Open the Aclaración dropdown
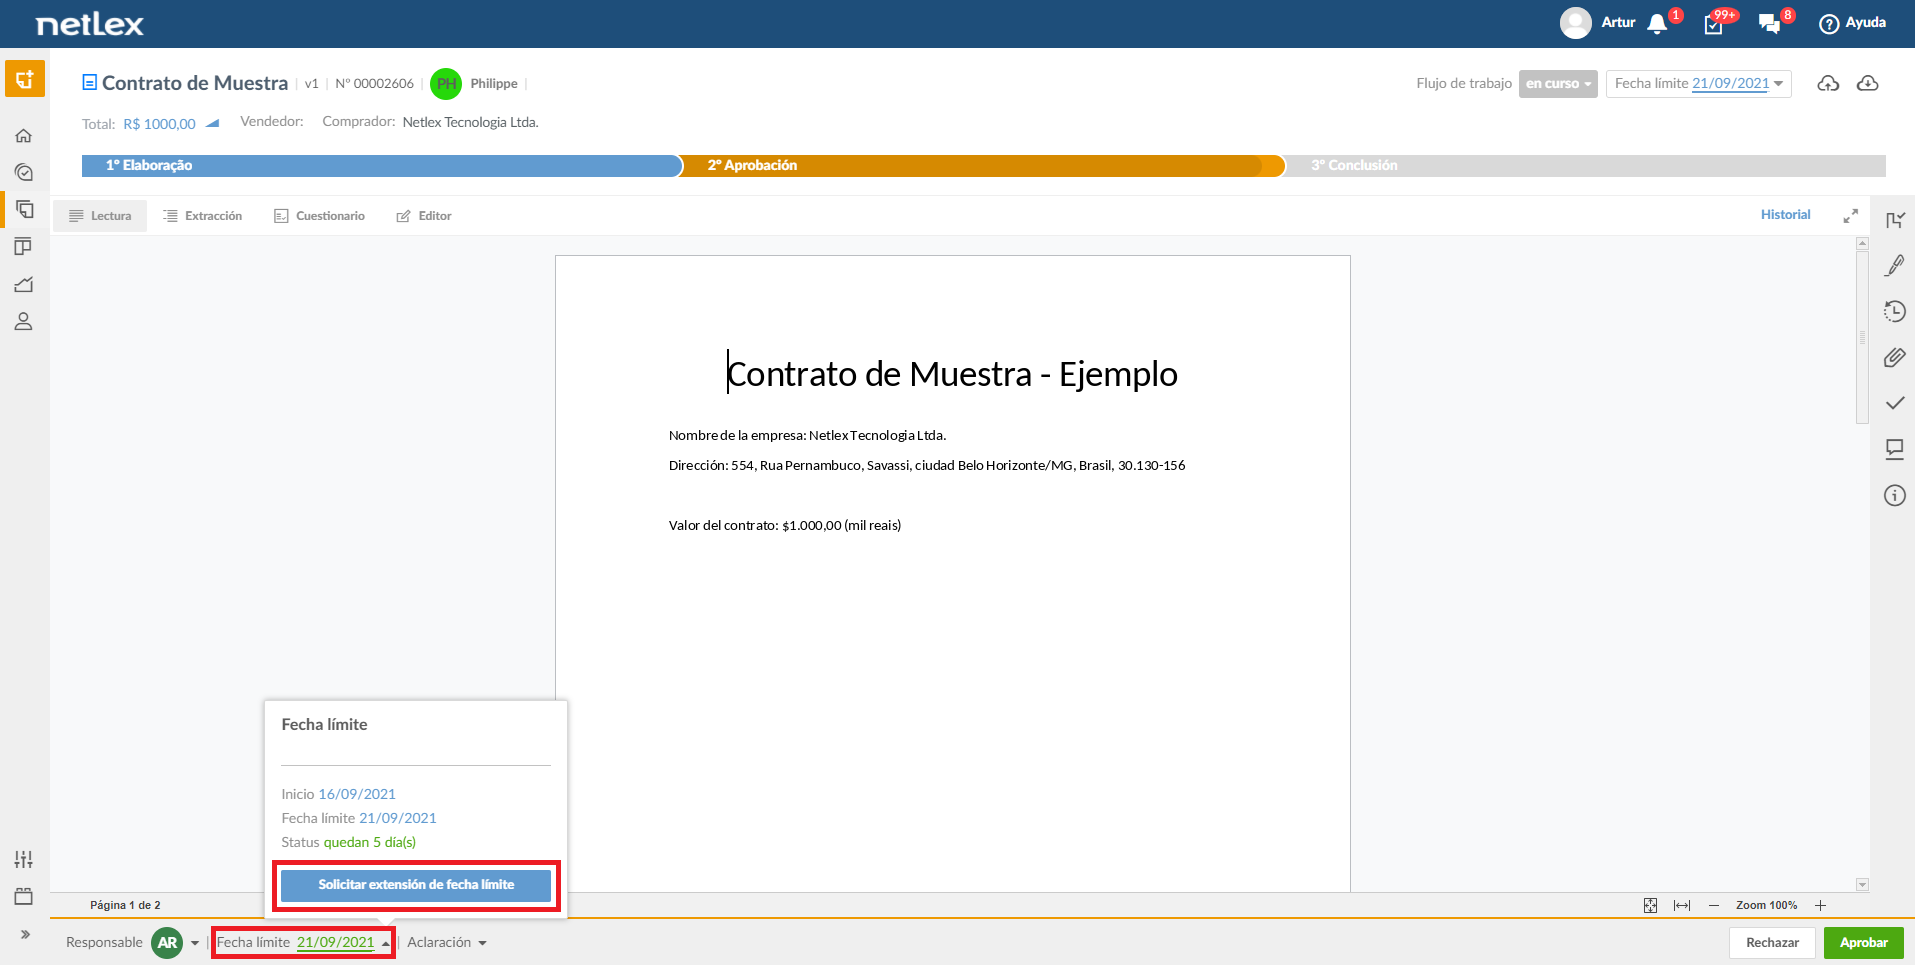Screen dimensions: 1915x965 (x=447, y=942)
